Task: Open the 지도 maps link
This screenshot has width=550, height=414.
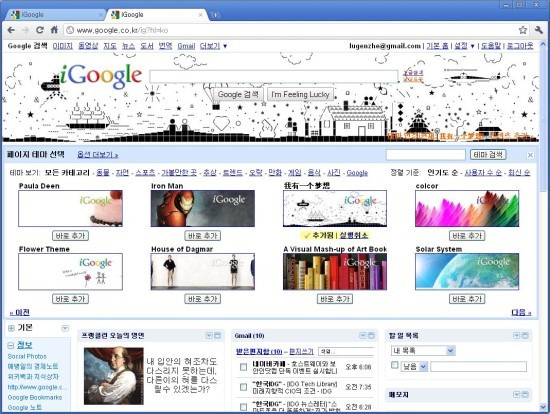Action: pyautogui.click(x=110, y=46)
